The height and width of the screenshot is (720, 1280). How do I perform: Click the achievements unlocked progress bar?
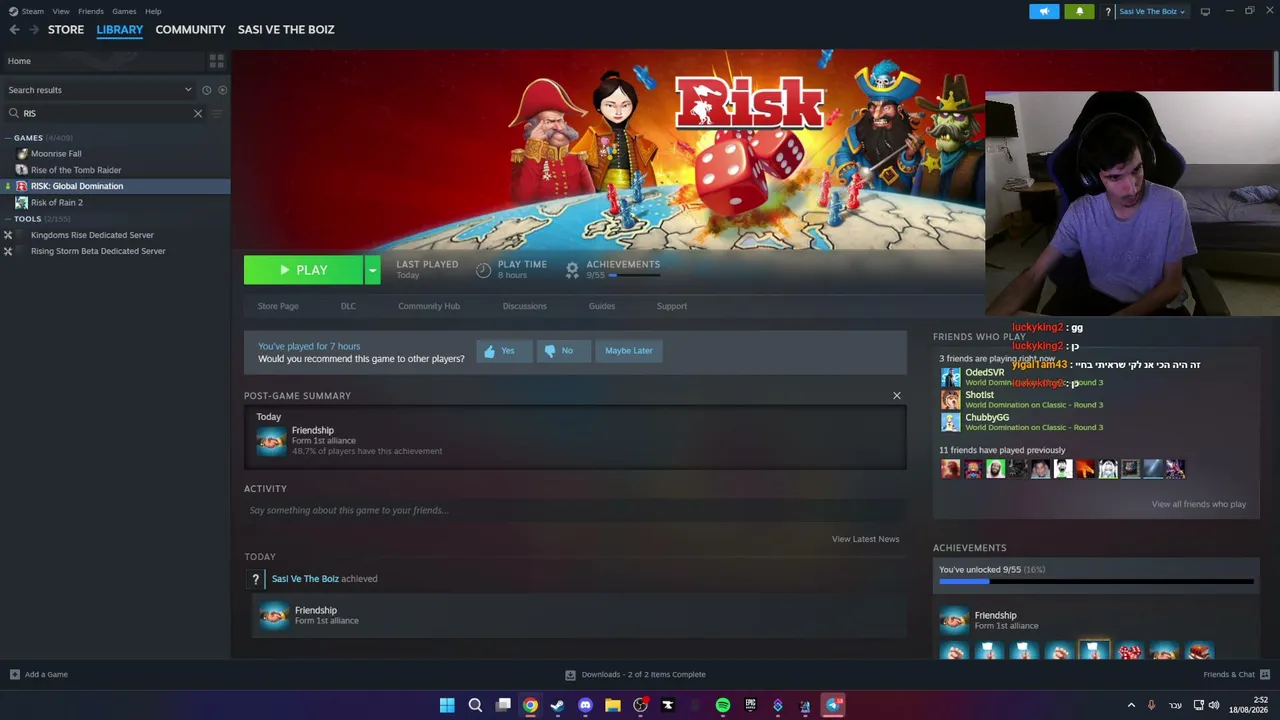tap(1096, 581)
